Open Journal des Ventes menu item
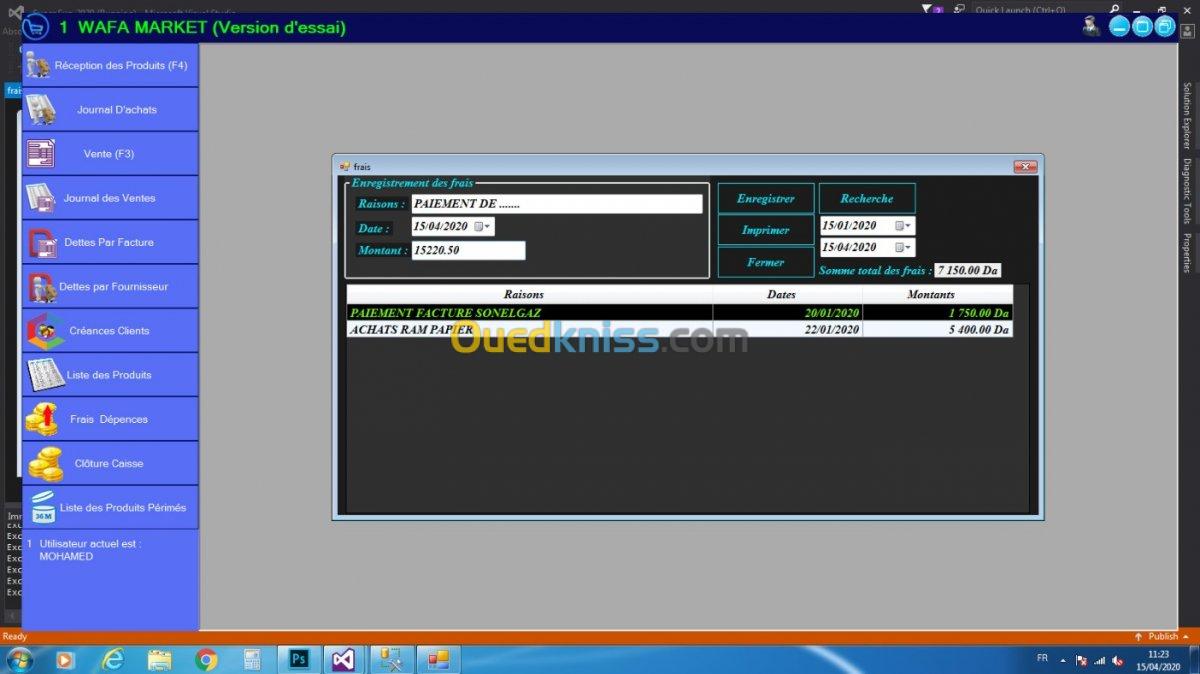1200x674 pixels. (x=110, y=198)
